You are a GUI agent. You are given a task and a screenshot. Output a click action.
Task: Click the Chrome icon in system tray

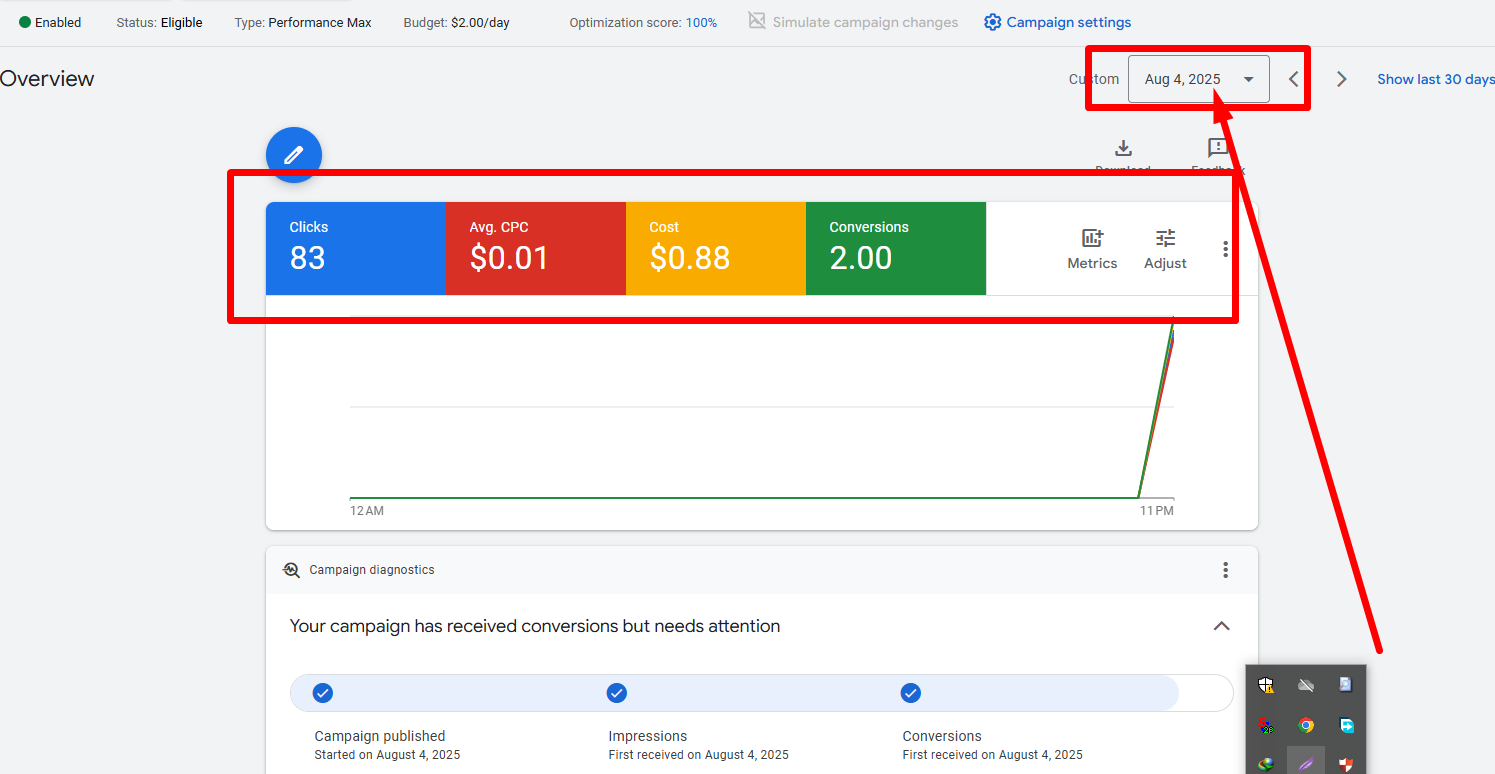(x=1306, y=725)
